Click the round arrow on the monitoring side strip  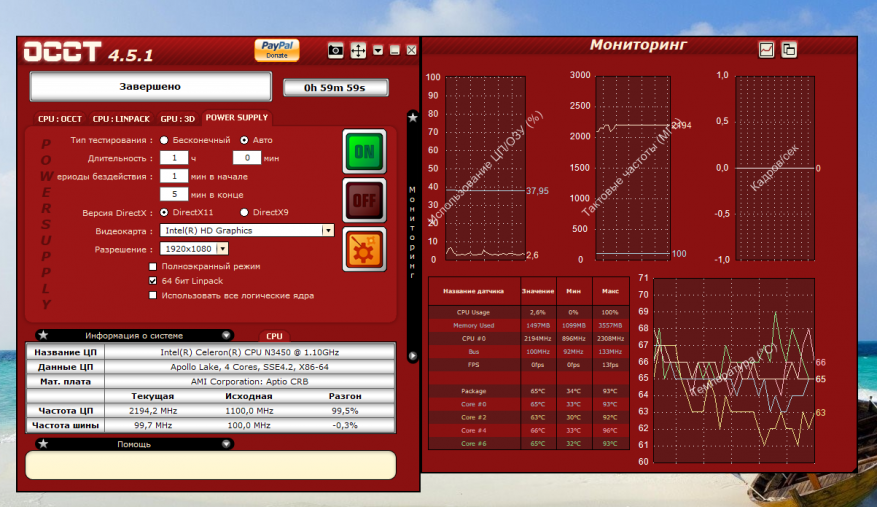(413, 356)
